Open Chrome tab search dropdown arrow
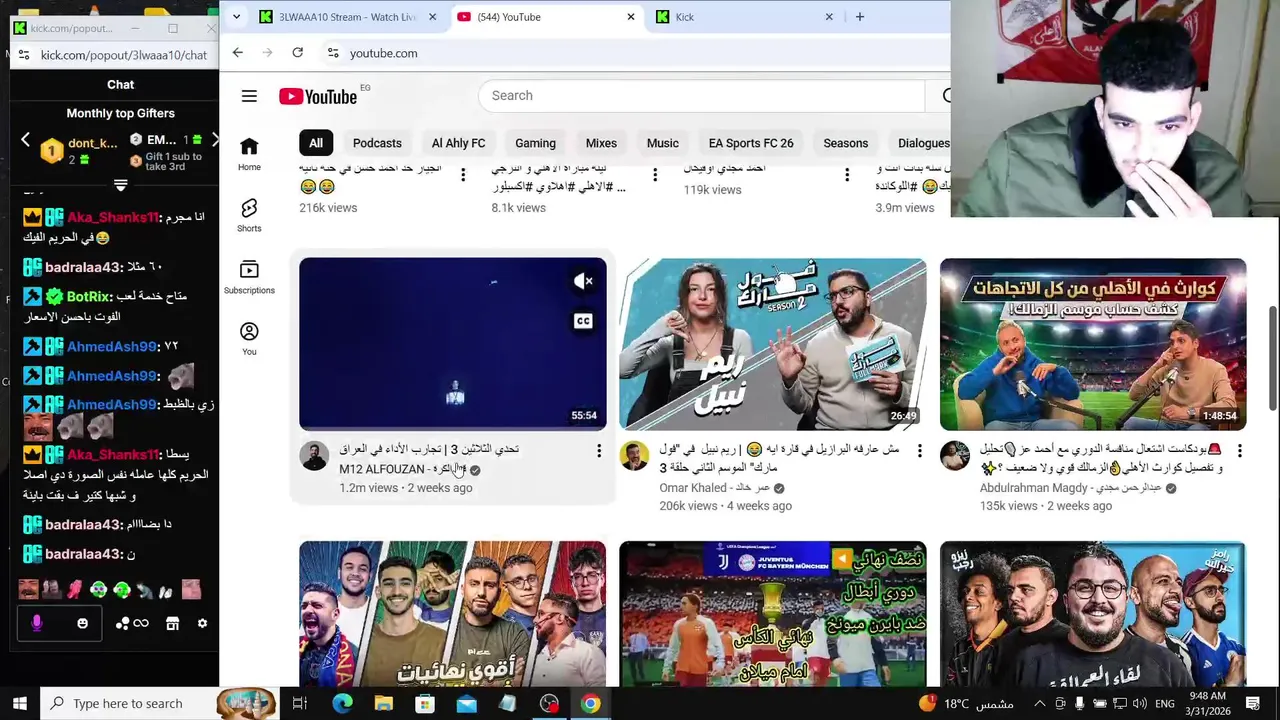 point(235,17)
